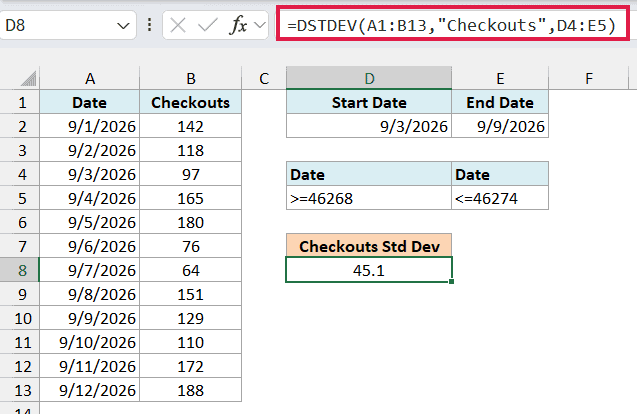
Task: Click the Checkouts value 76
Action: (x=191, y=246)
